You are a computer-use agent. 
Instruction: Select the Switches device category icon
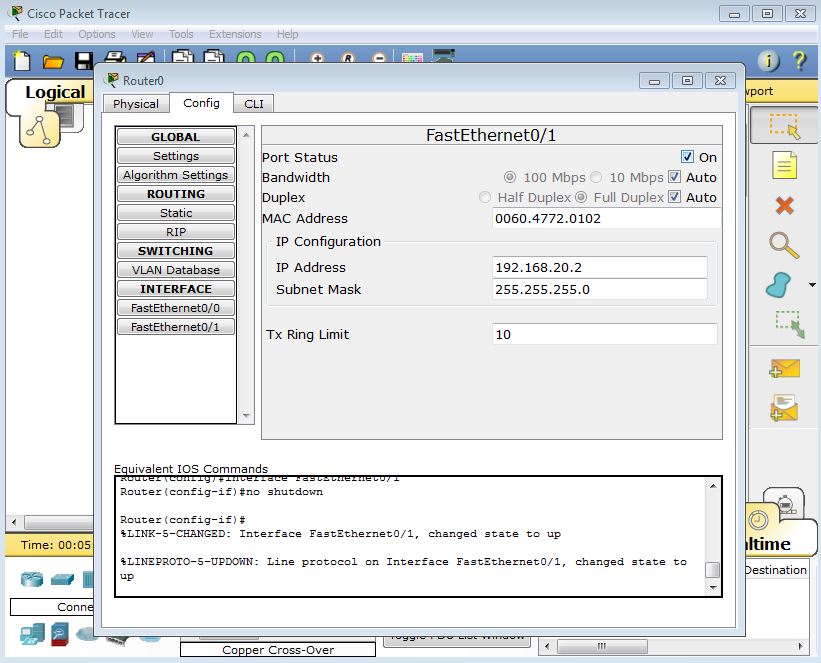(62, 579)
